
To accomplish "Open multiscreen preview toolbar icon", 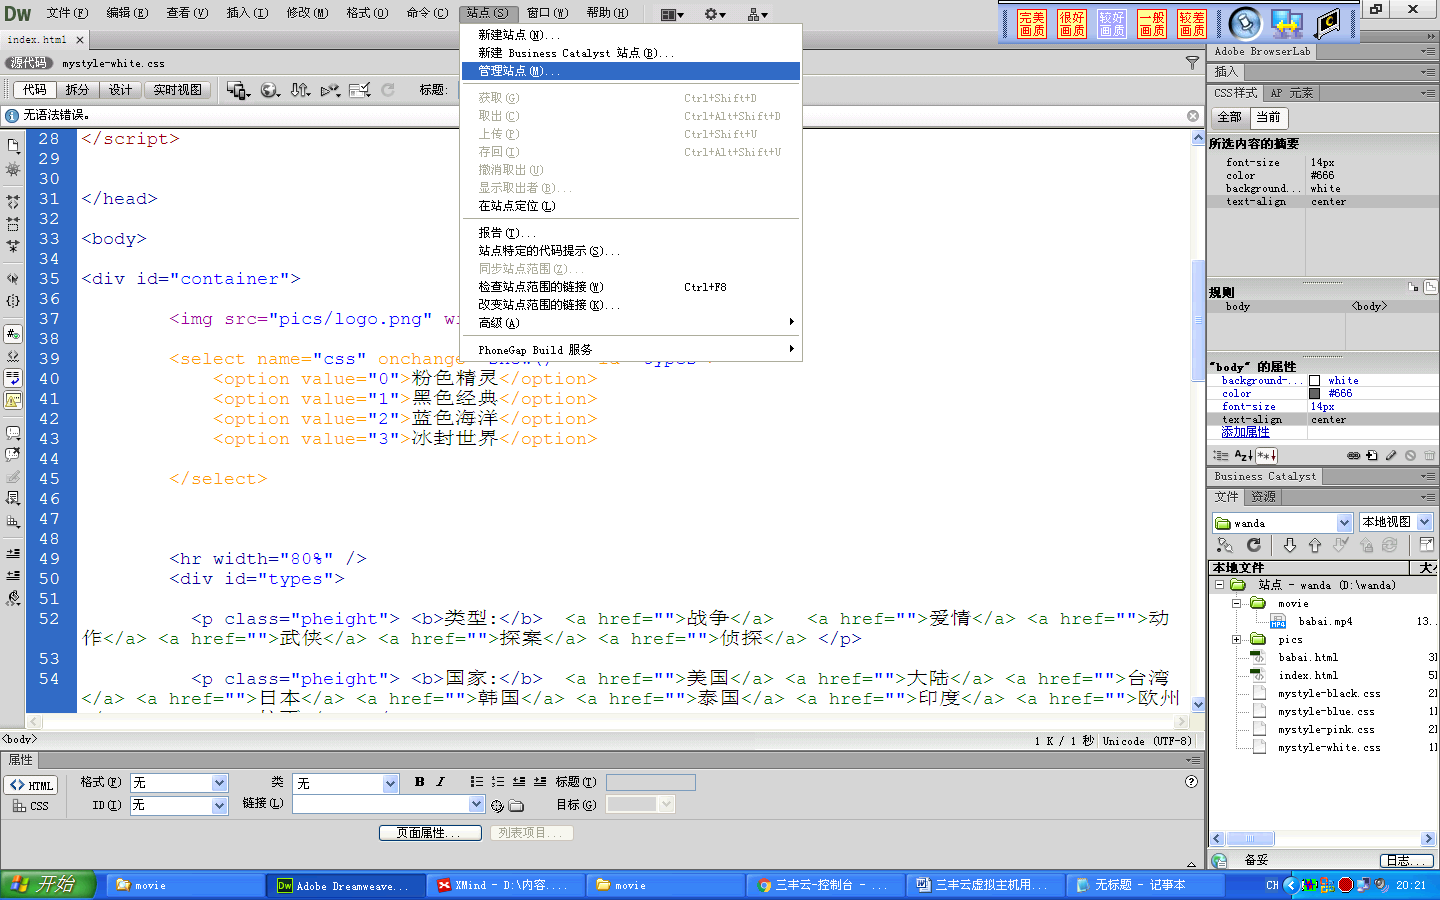I will 238,90.
